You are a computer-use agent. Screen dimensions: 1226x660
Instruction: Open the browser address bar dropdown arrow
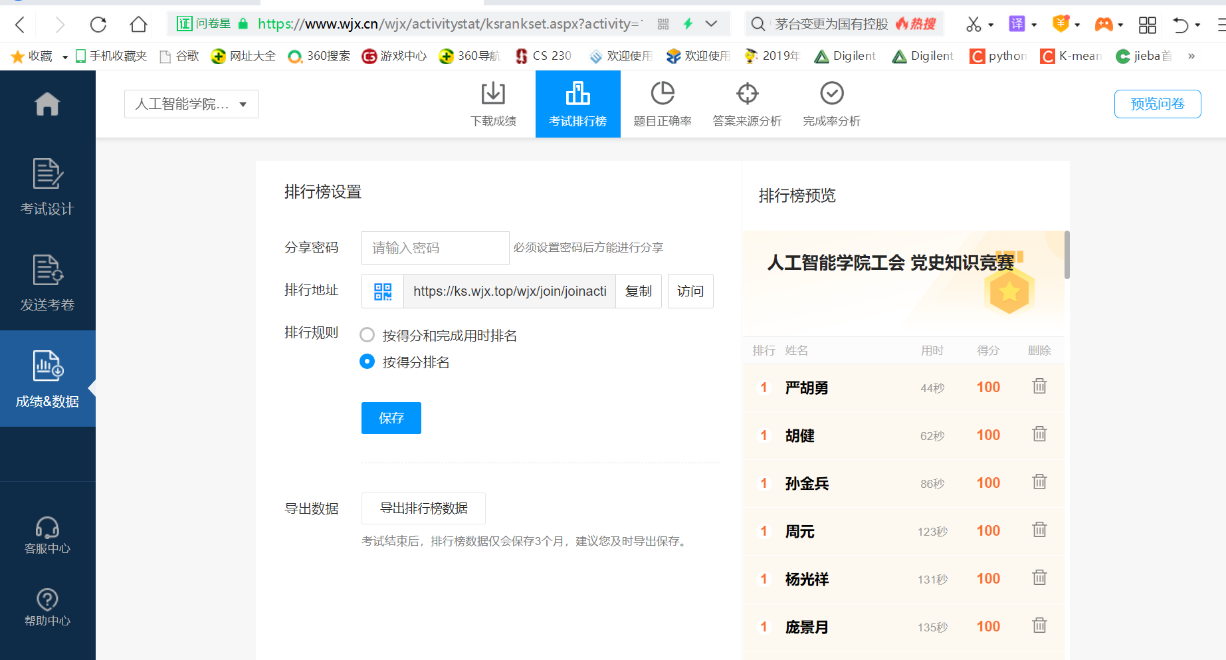tap(711, 24)
